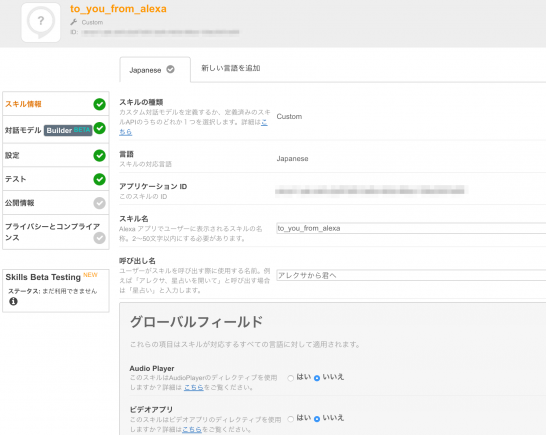
Task: Select はい for Audio Player
Action: point(290,378)
